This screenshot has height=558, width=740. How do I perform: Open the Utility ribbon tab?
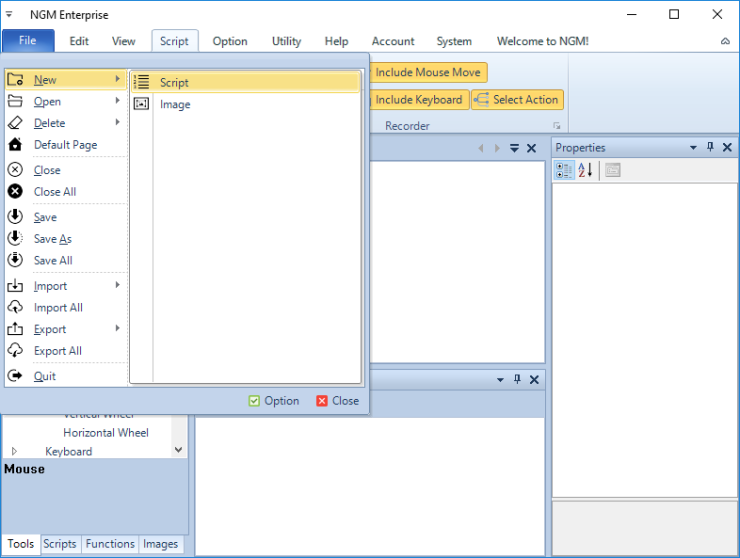click(x=286, y=42)
